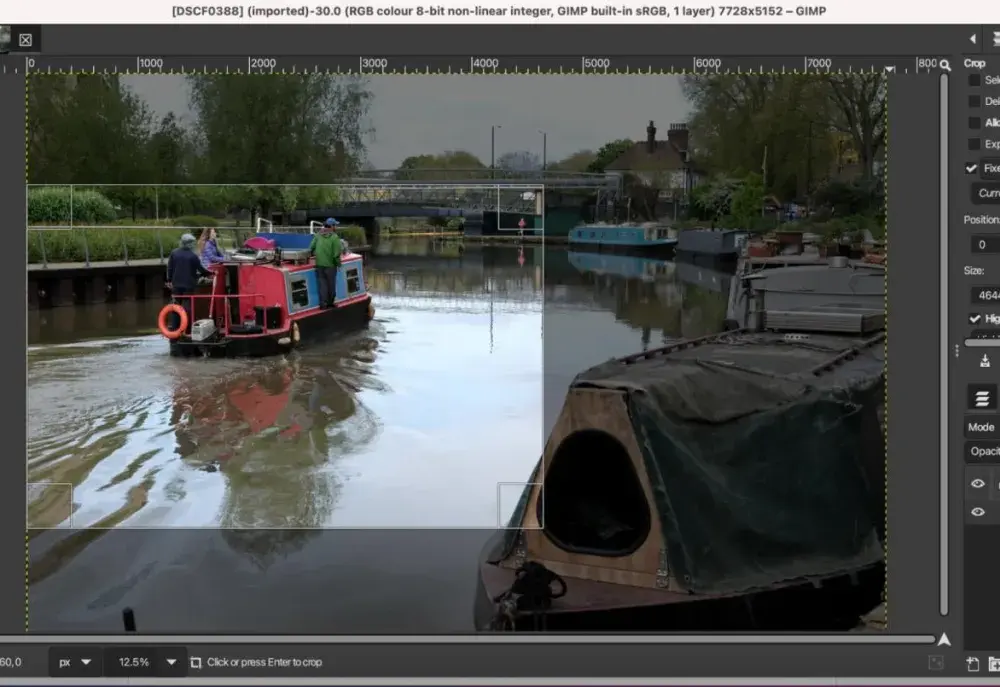Click the Size field showing 464
Image resolution: width=1000 pixels, height=687 pixels.
[985, 295]
